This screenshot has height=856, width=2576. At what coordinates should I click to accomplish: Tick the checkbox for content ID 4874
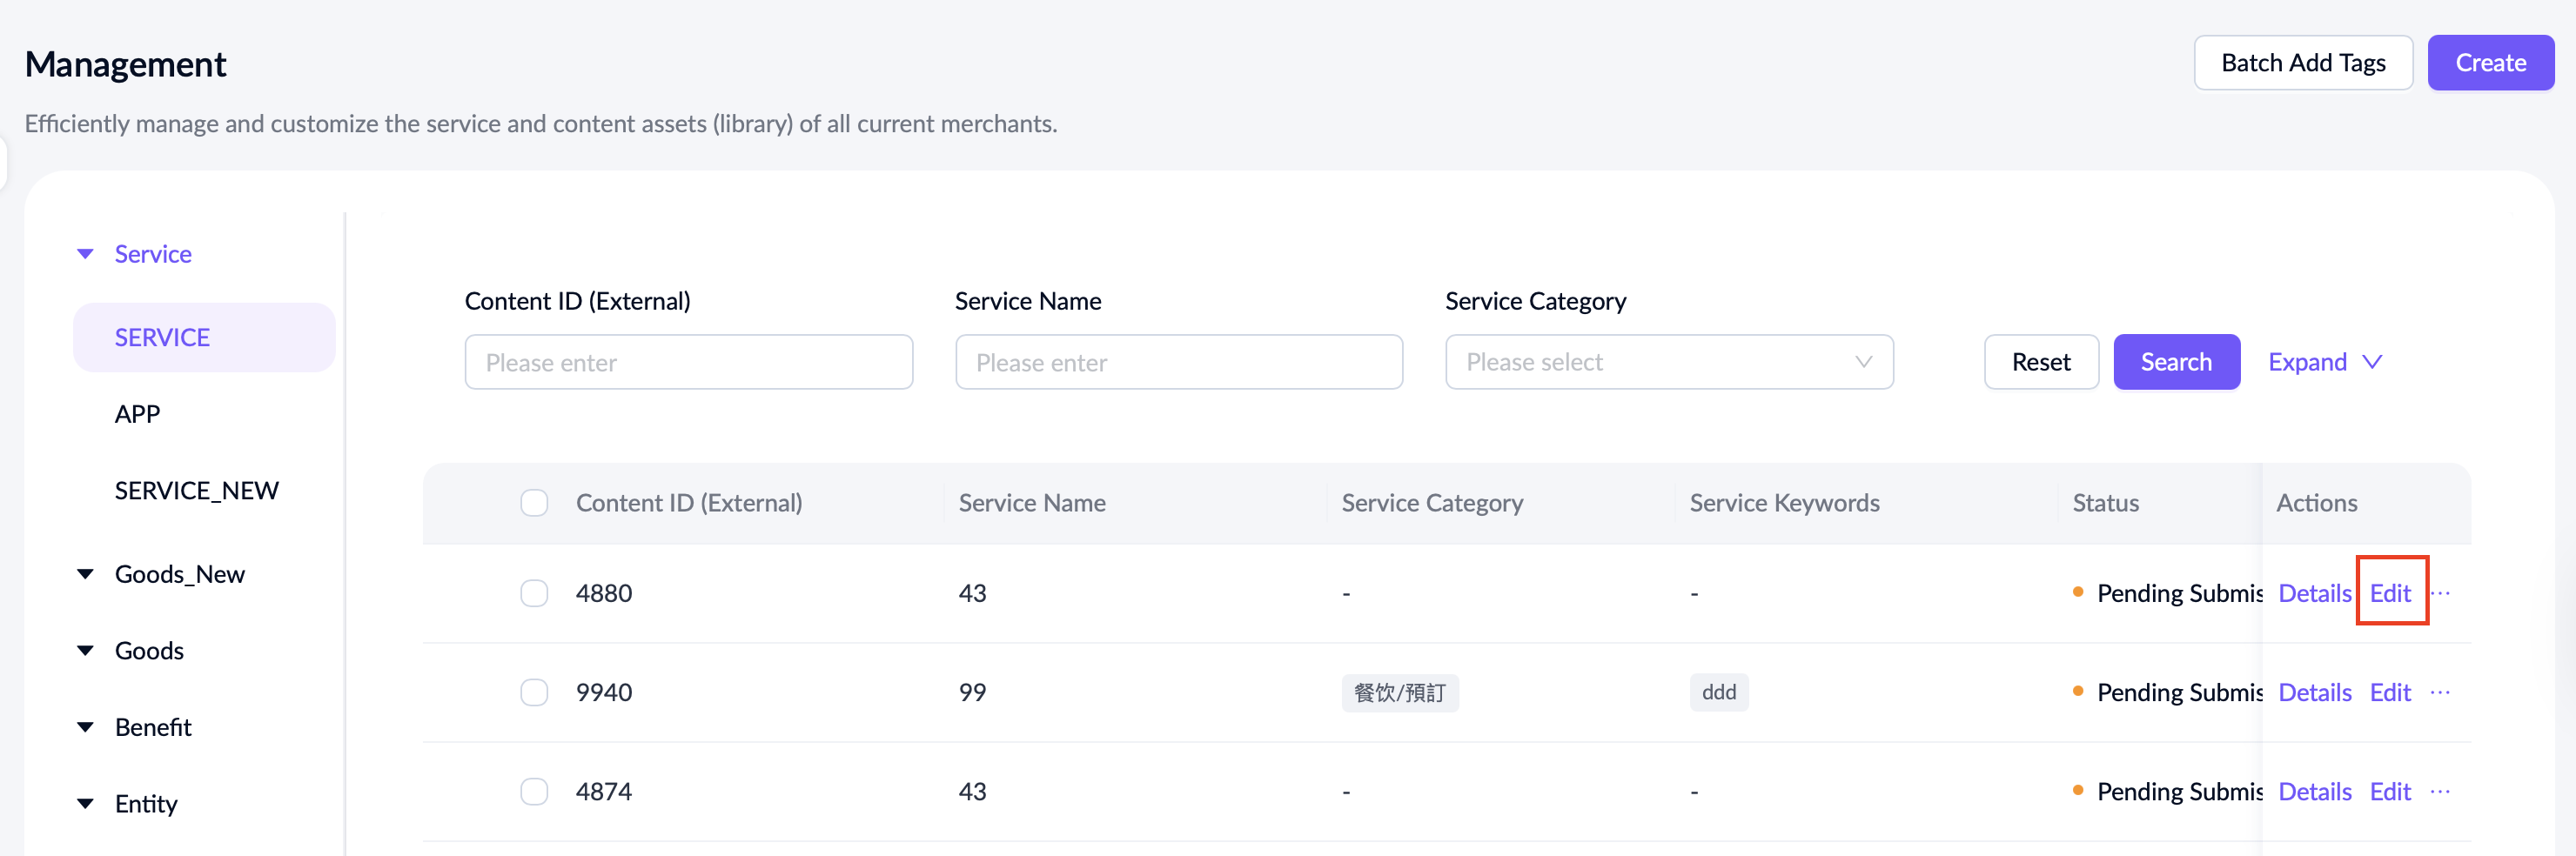[x=534, y=791]
